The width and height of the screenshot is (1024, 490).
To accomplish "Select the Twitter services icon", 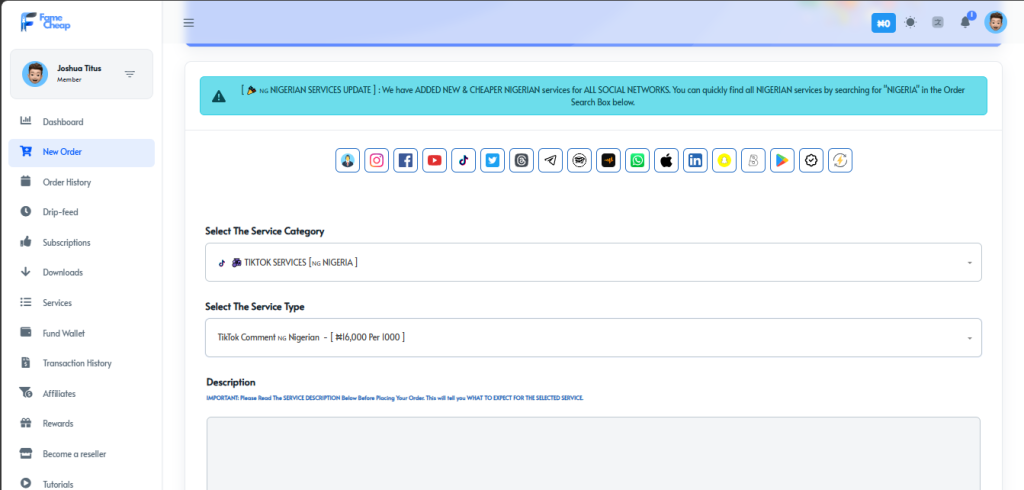I will (492, 160).
